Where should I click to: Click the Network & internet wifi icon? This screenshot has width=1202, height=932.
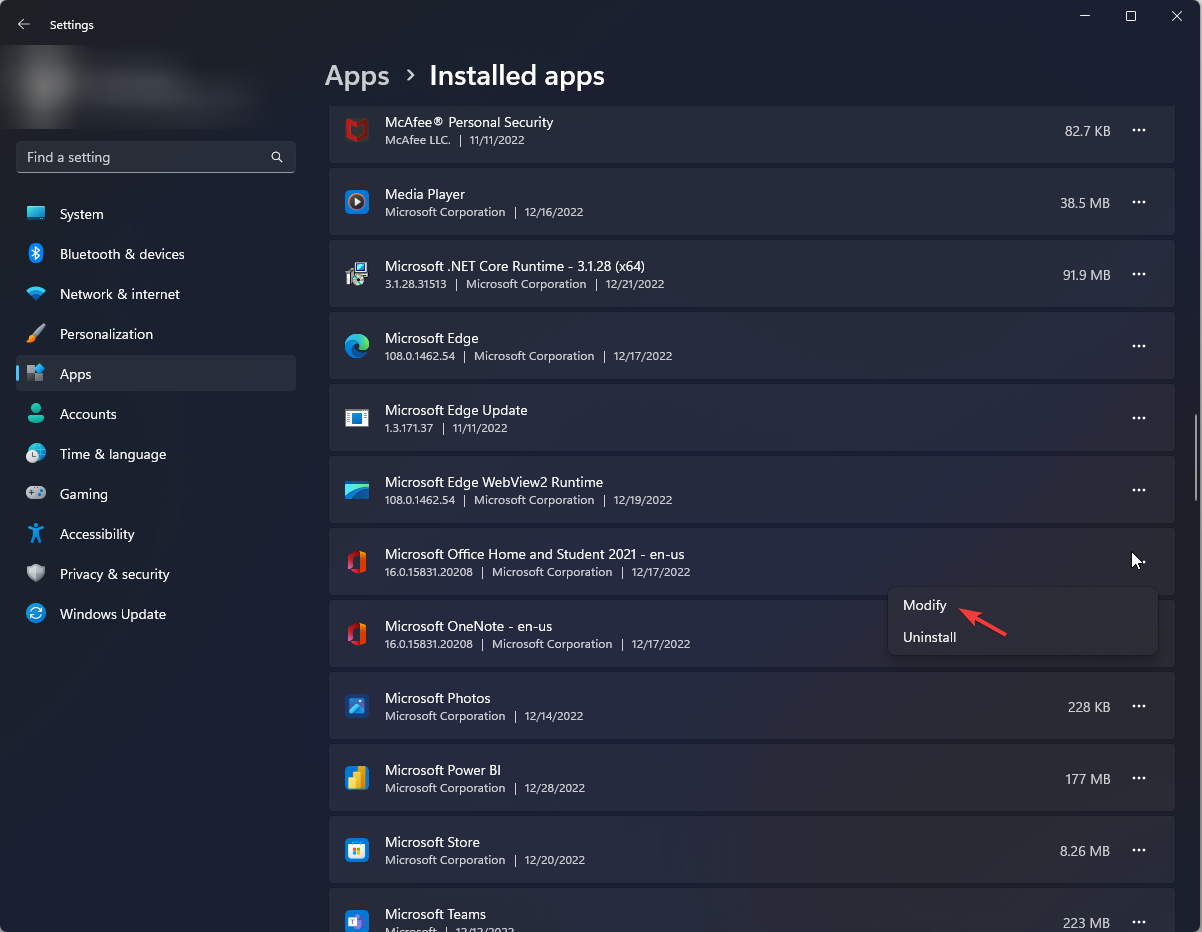click(36, 294)
